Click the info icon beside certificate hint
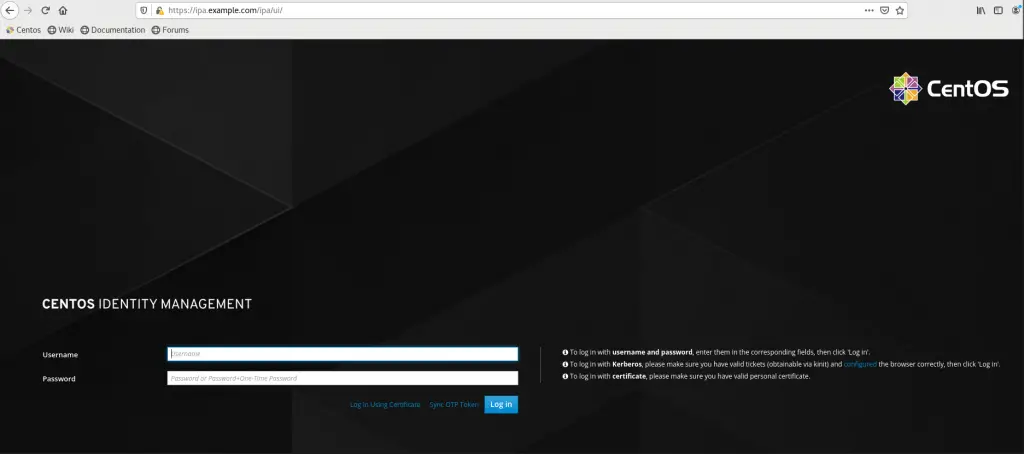 click(565, 377)
